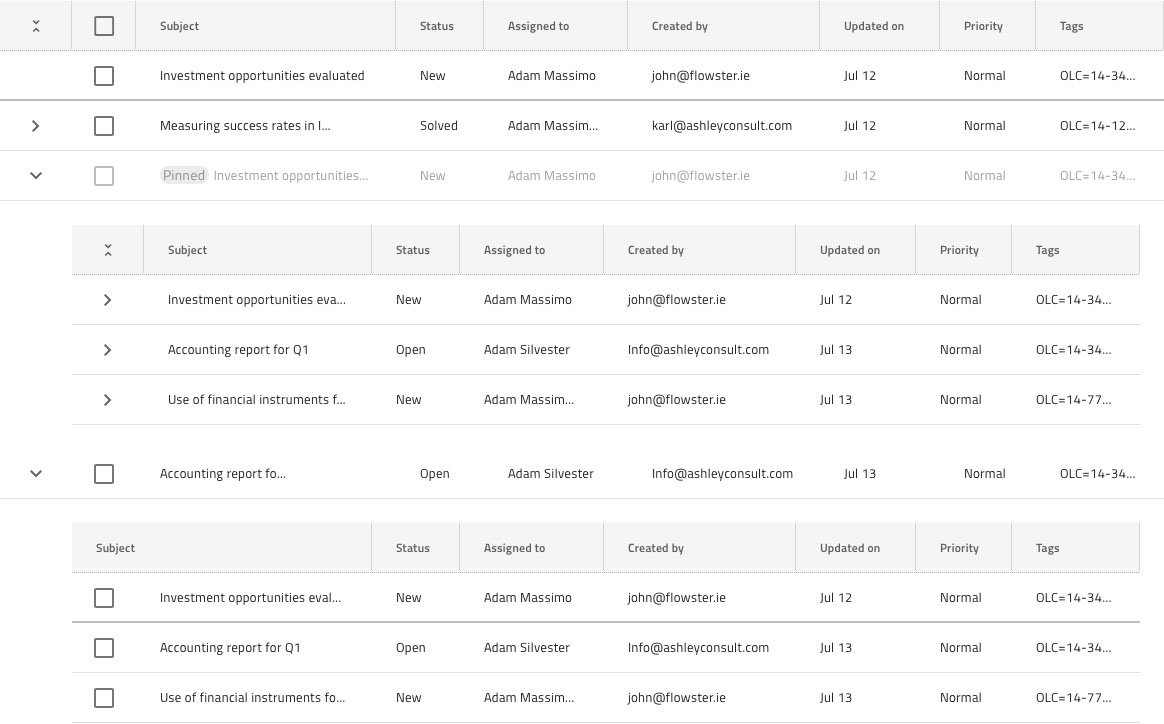The width and height of the screenshot is (1164, 724).
Task: Toggle the select-all checkbox in the main header
Action: (104, 26)
